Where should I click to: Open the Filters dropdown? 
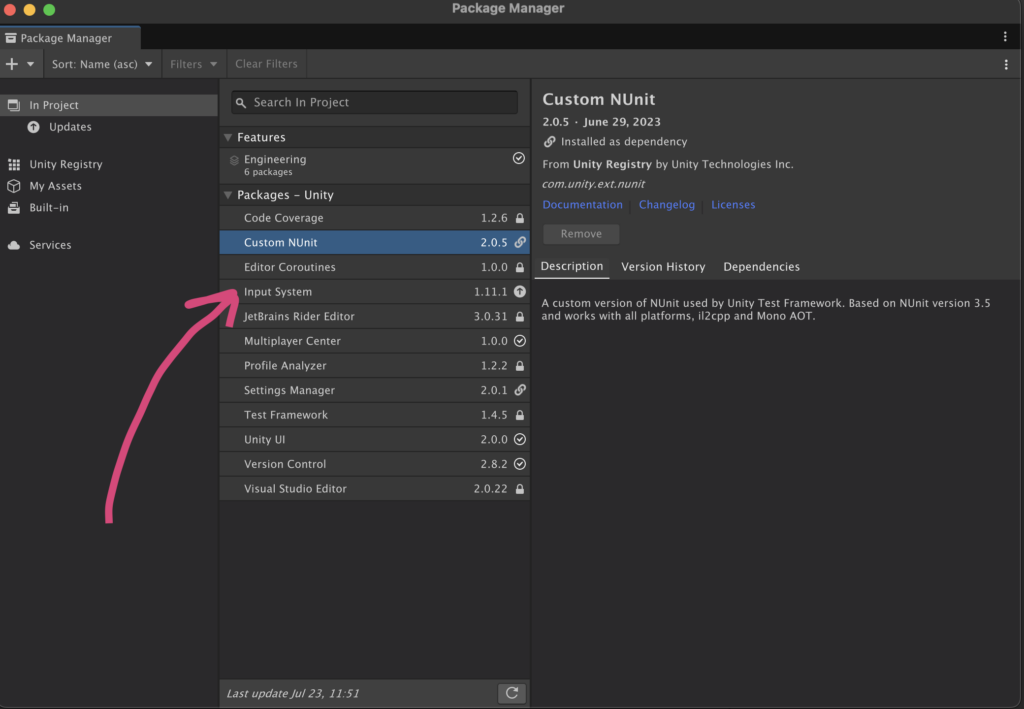[x=193, y=64]
